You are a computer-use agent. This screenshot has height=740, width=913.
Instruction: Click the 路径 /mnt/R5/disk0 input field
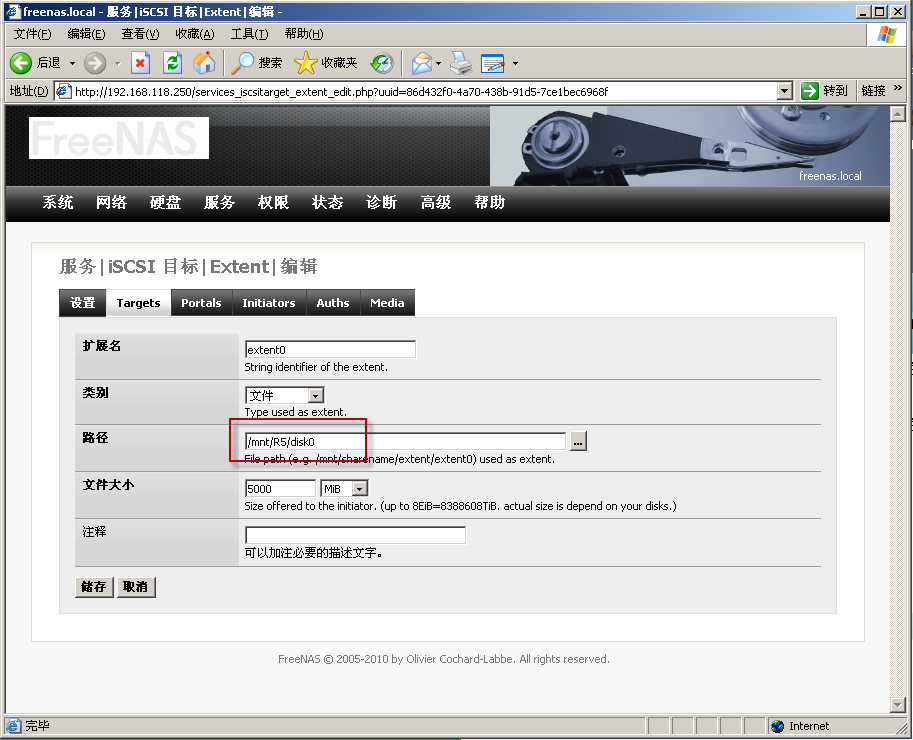point(405,442)
